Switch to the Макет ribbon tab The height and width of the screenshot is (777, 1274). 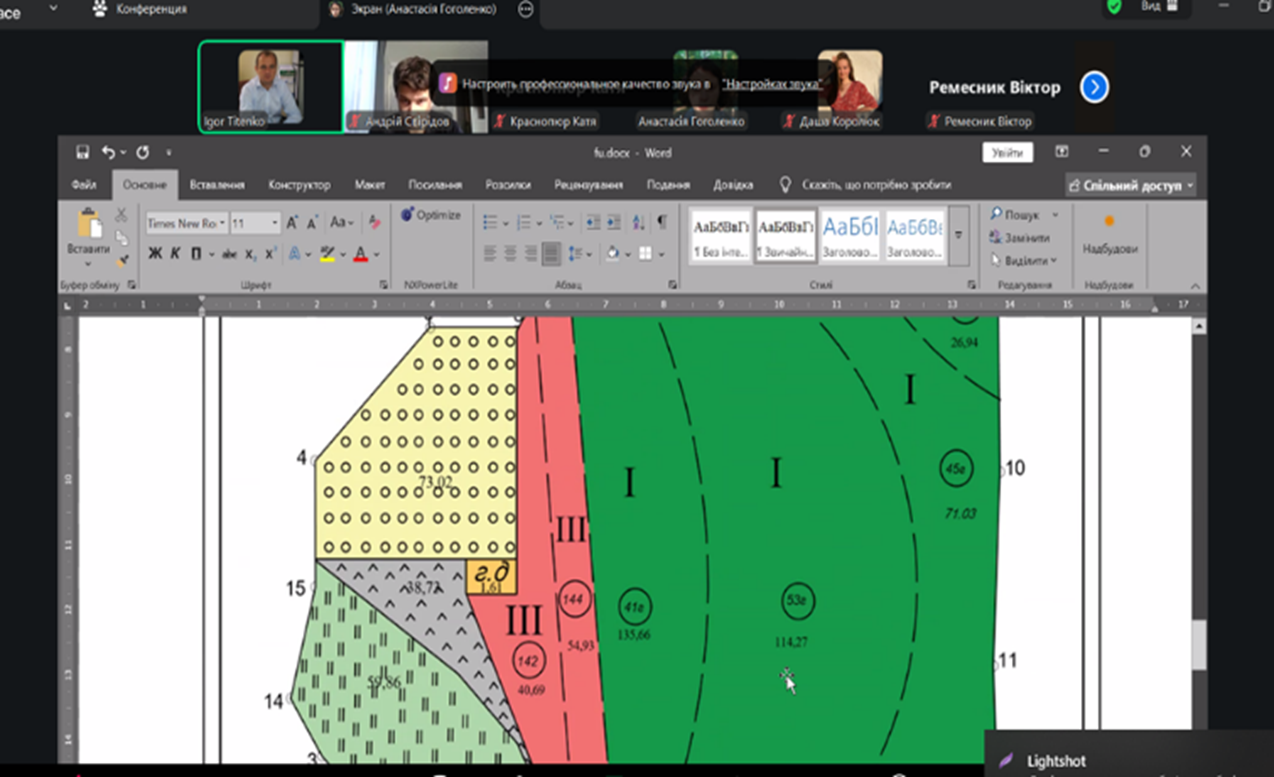point(370,185)
